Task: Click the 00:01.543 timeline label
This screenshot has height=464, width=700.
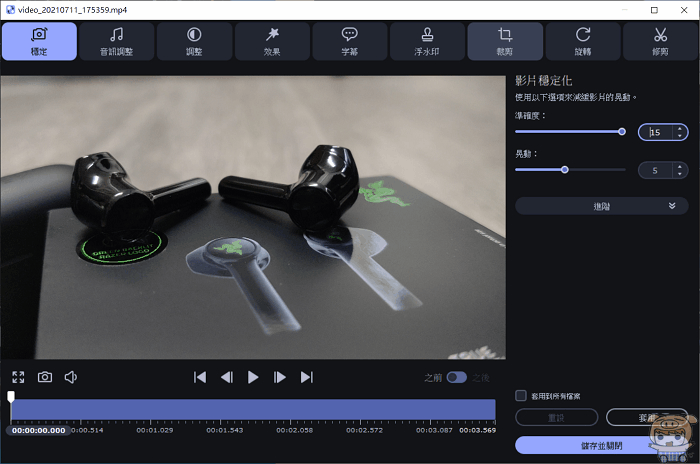Action: (225, 430)
